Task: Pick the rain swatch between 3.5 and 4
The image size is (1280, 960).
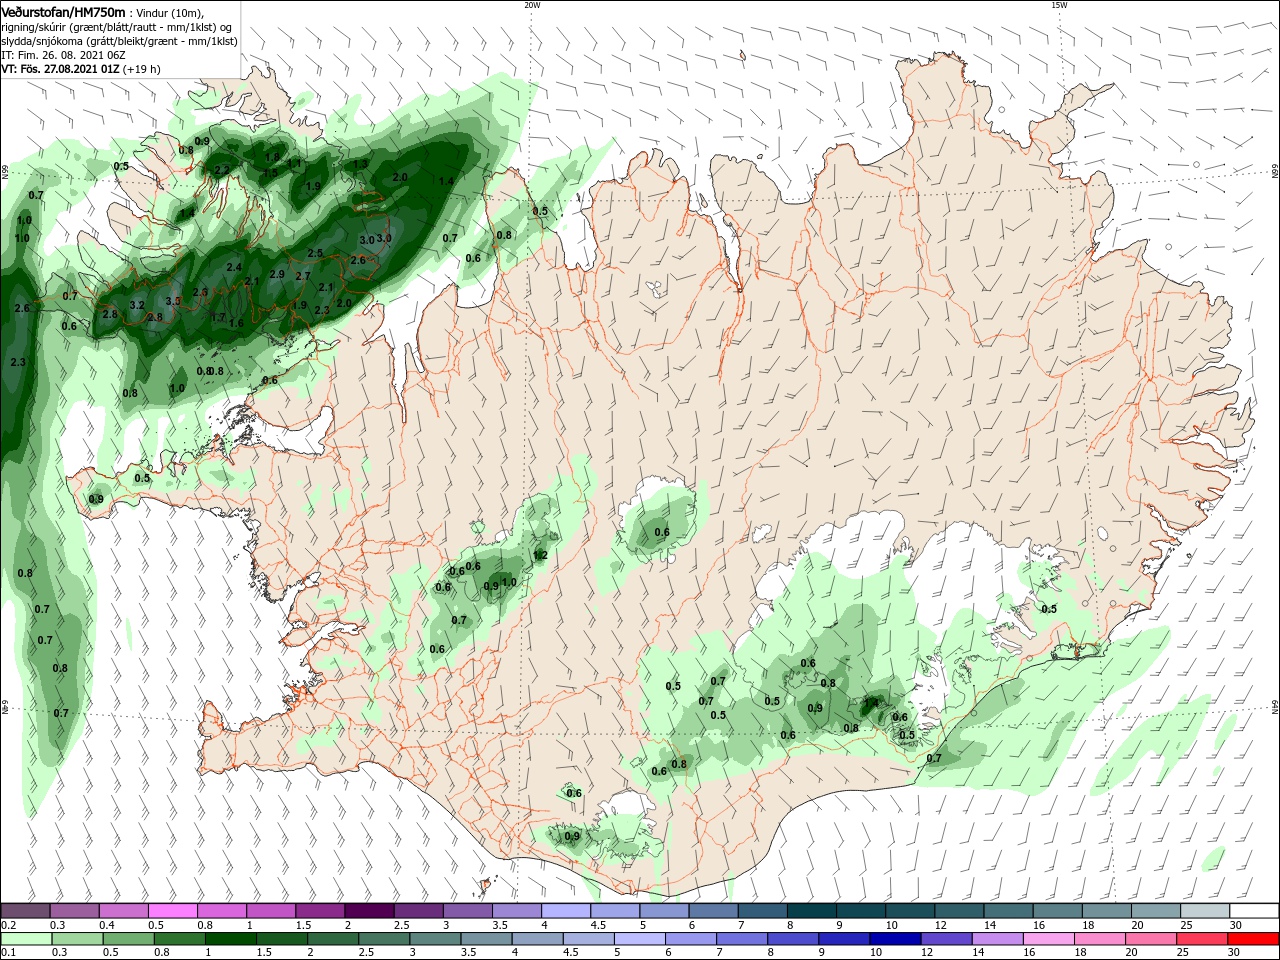Action: (x=486, y=939)
